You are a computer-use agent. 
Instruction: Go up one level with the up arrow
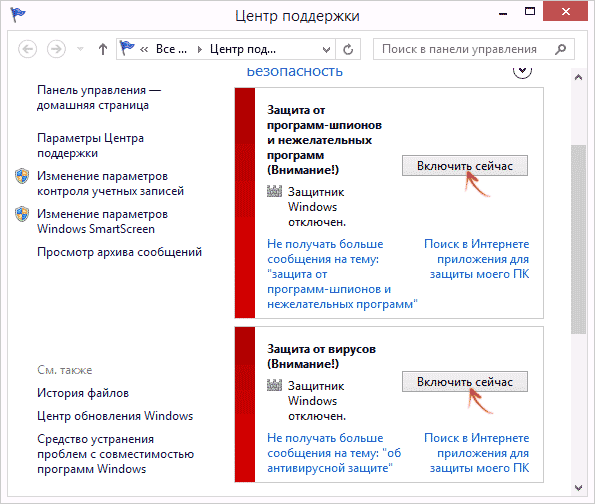102,49
